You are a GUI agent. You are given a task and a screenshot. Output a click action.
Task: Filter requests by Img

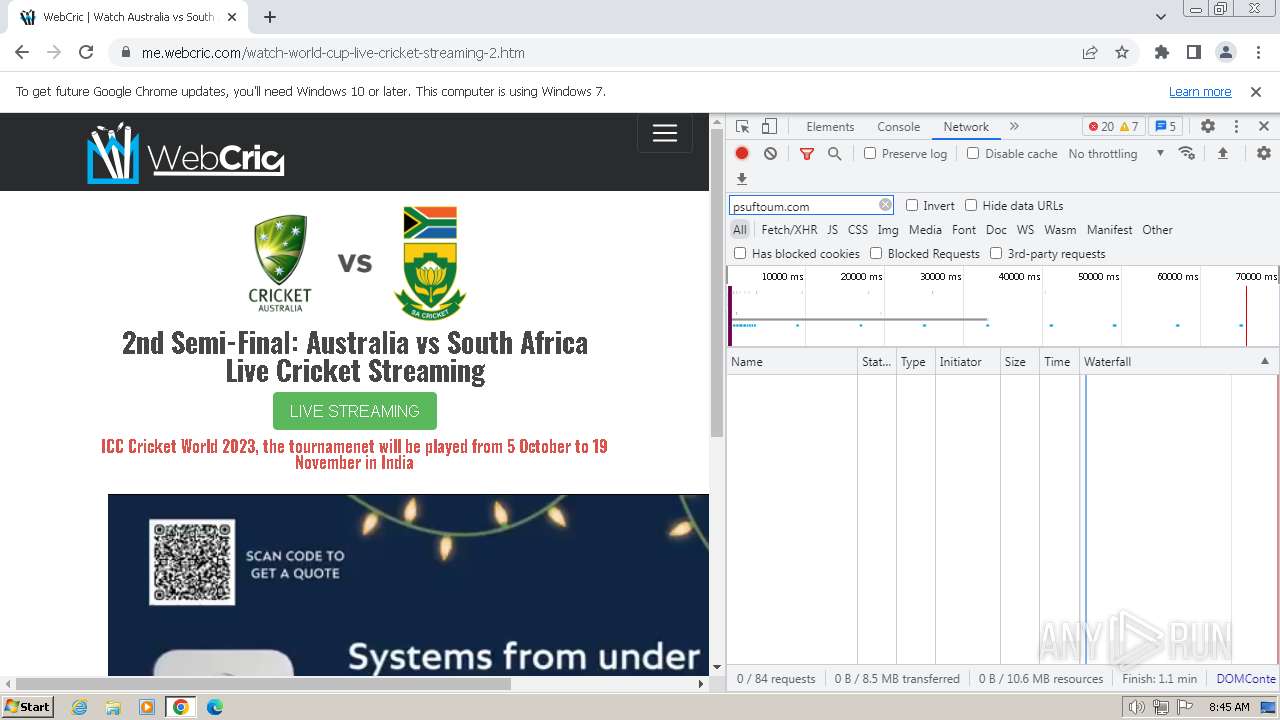pos(888,230)
